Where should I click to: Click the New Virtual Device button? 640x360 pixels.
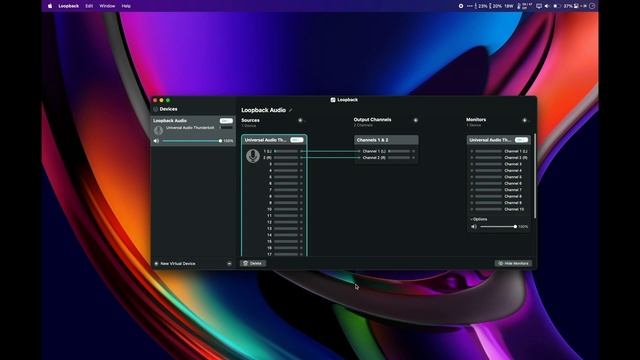point(175,264)
